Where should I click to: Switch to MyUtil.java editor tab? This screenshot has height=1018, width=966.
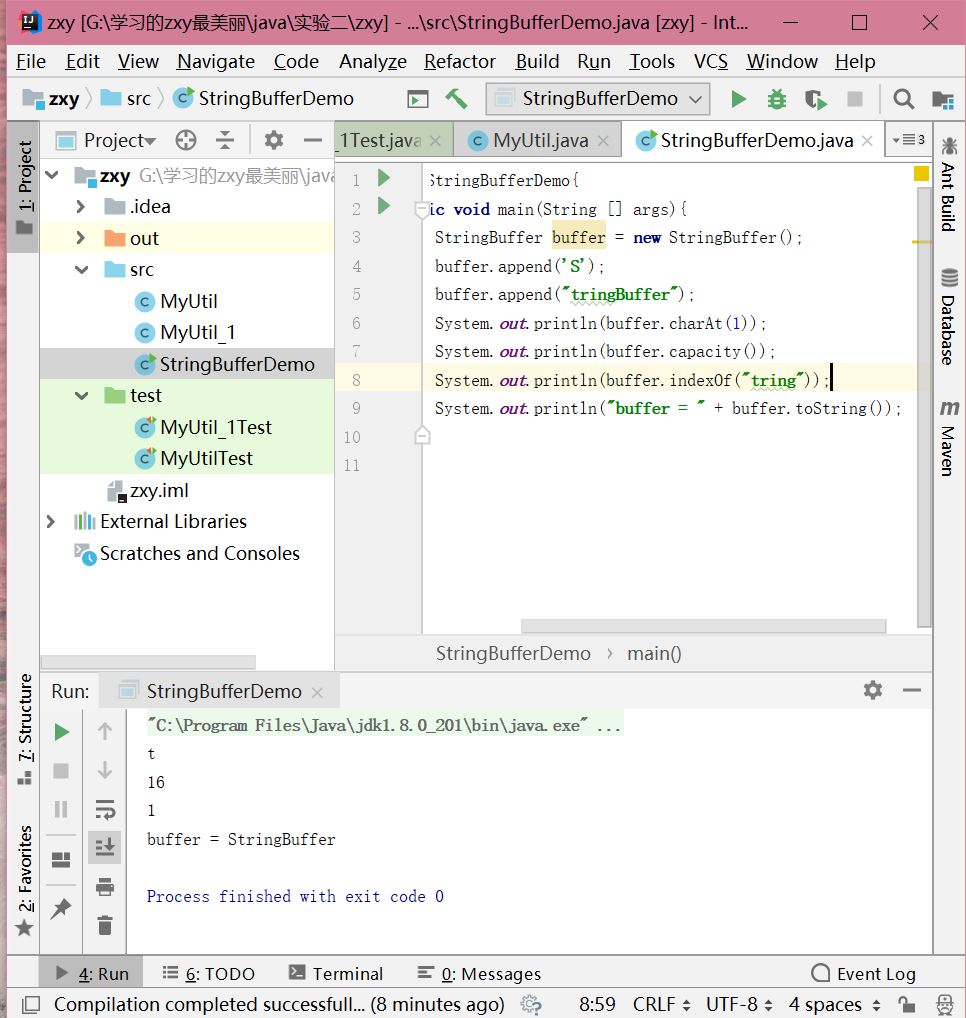click(540, 140)
